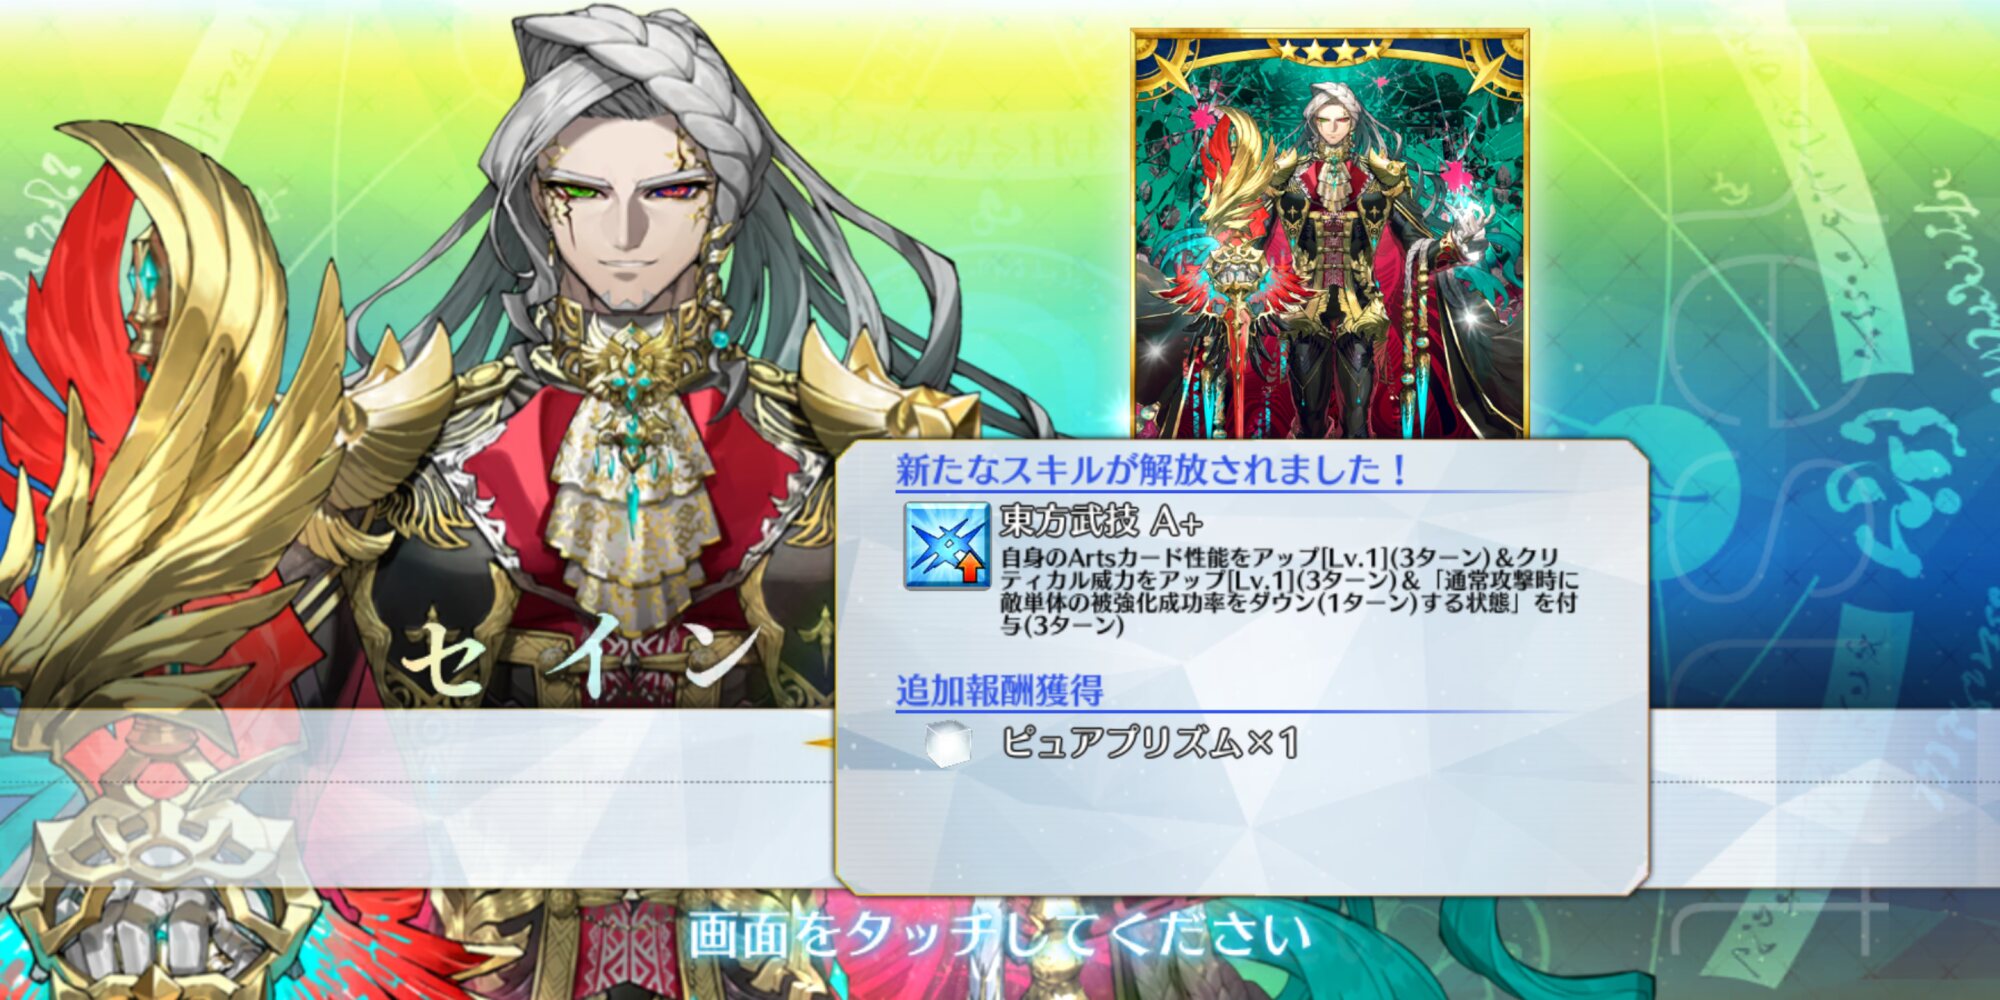
Task: Open the five-star servant card thumbnail
Action: [1330, 234]
